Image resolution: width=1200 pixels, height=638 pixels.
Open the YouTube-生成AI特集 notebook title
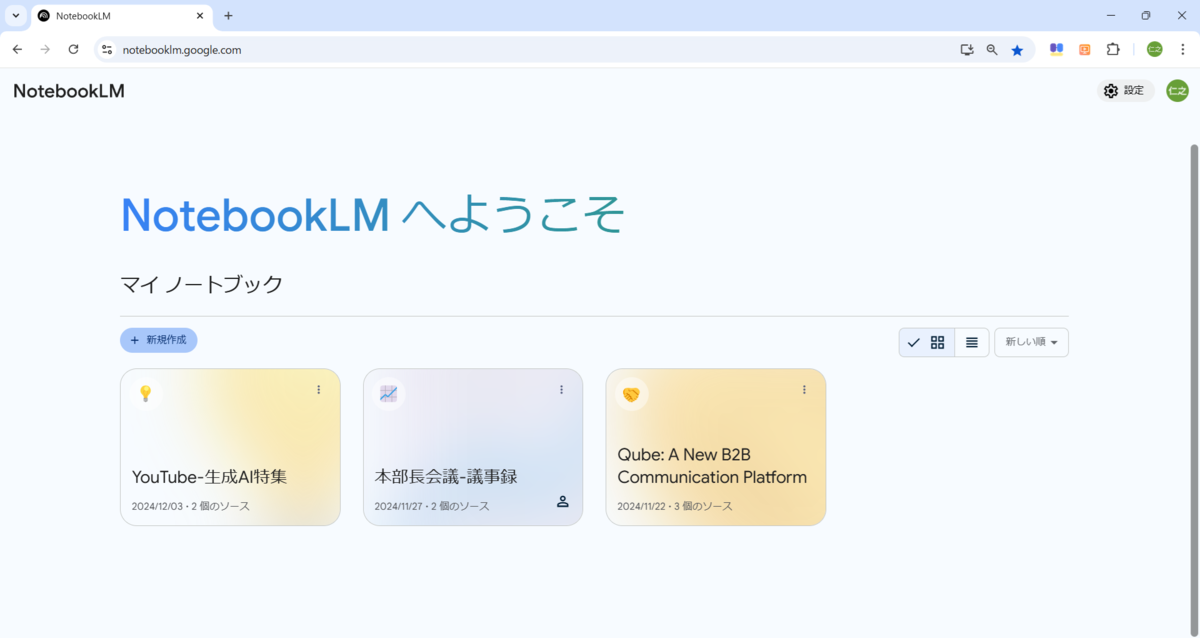point(210,477)
